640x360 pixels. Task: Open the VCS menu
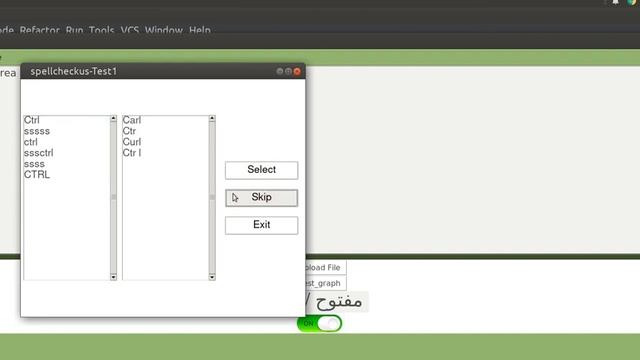(130, 30)
